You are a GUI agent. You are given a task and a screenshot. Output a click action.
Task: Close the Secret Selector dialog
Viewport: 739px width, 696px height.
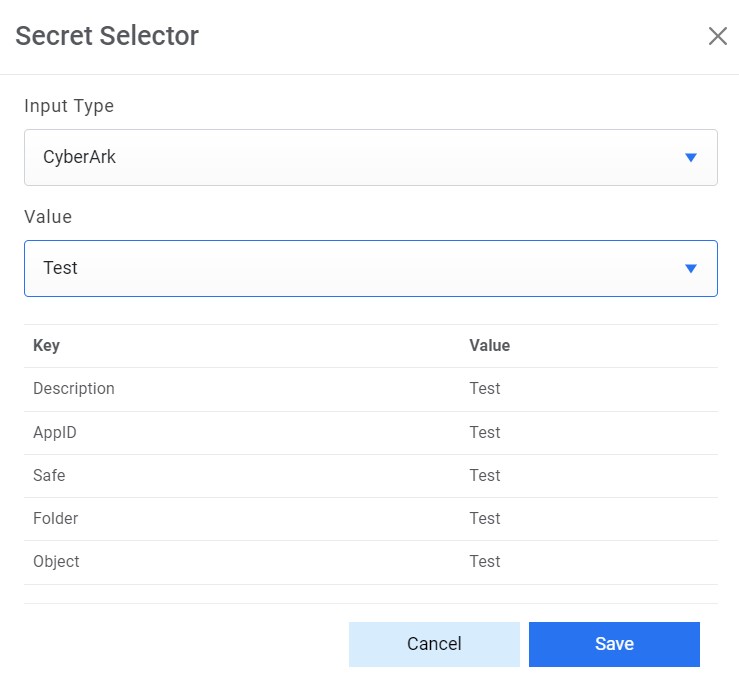click(717, 37)
